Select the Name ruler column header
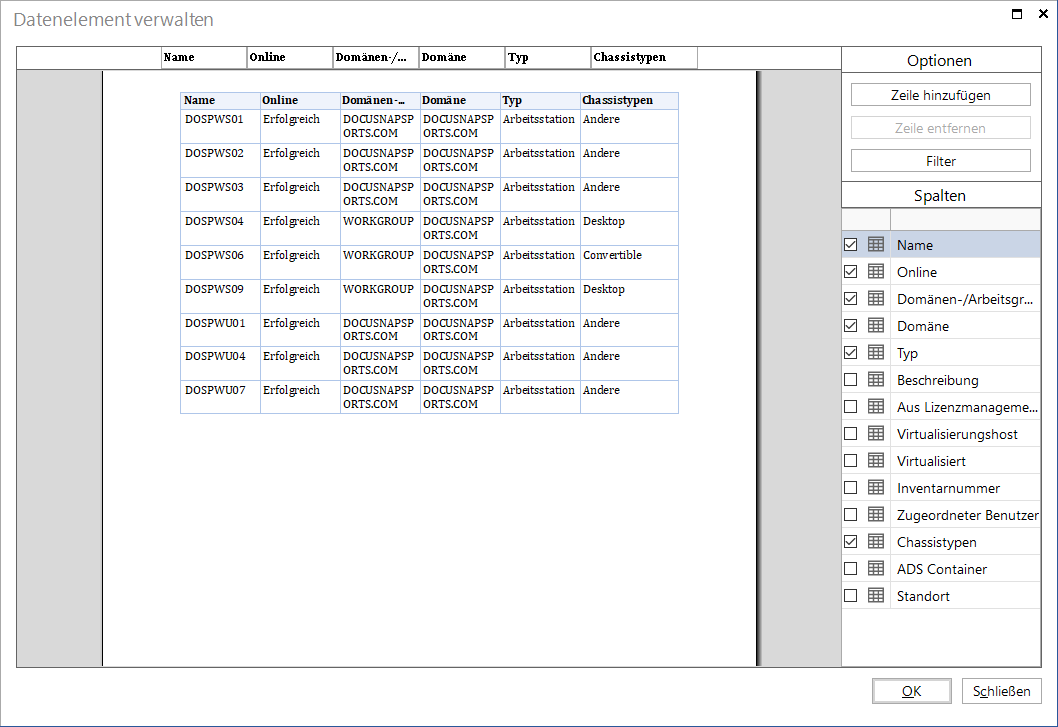 204,57
